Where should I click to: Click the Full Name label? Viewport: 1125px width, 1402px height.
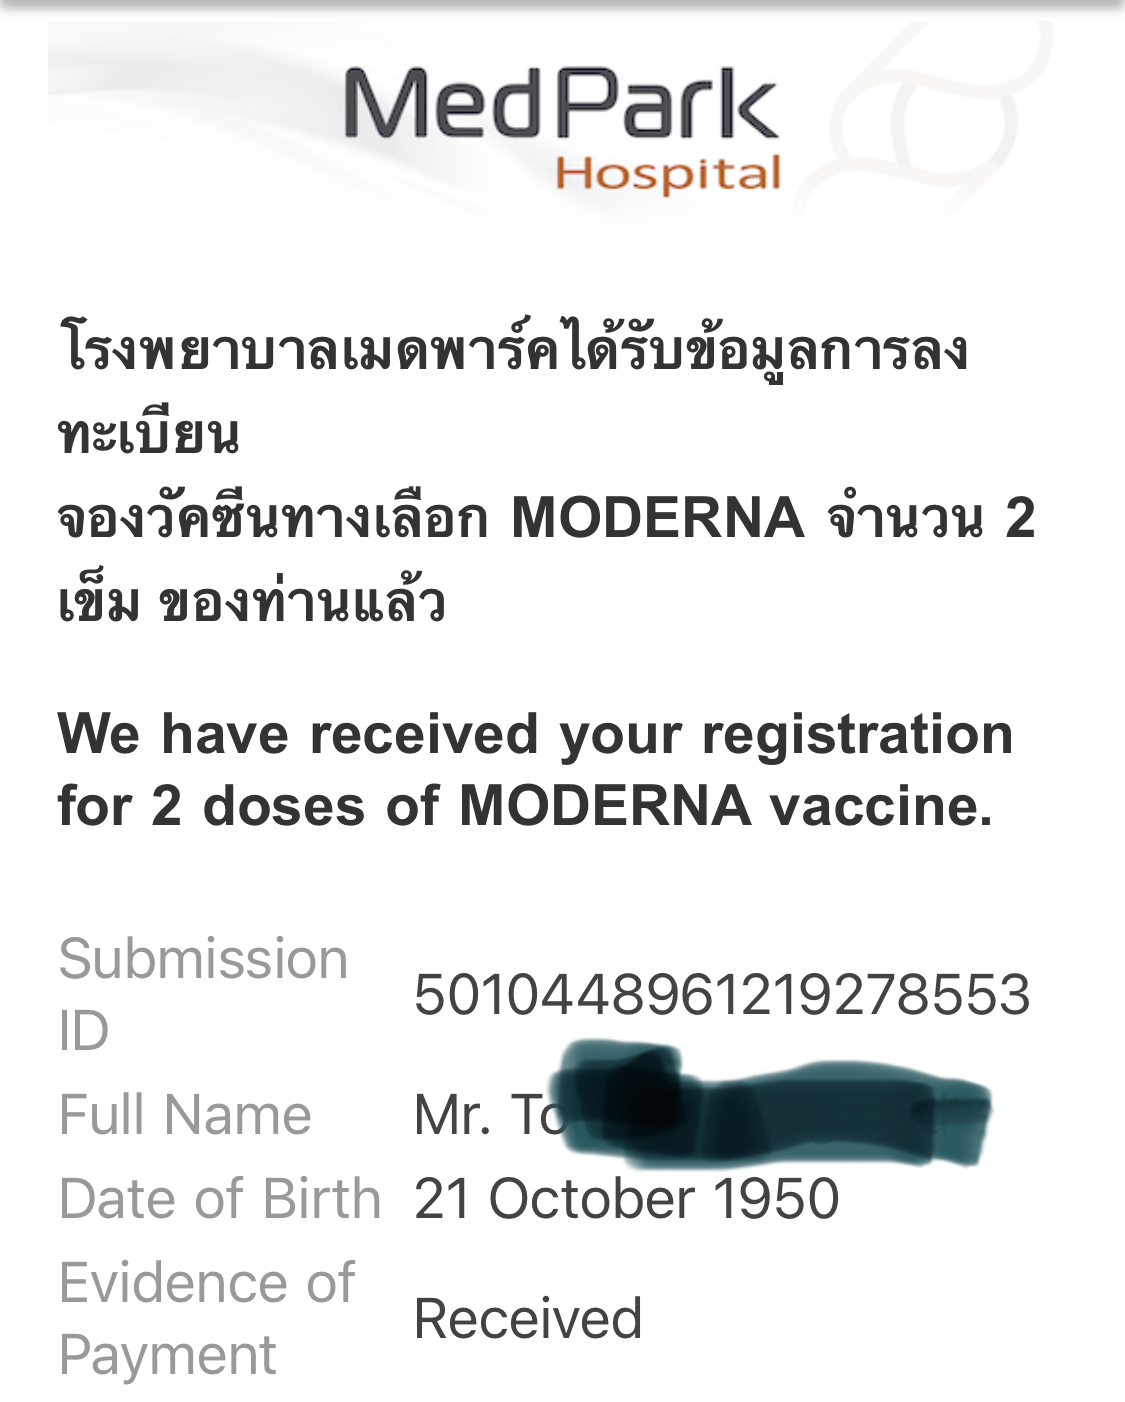pos(185,1114)
